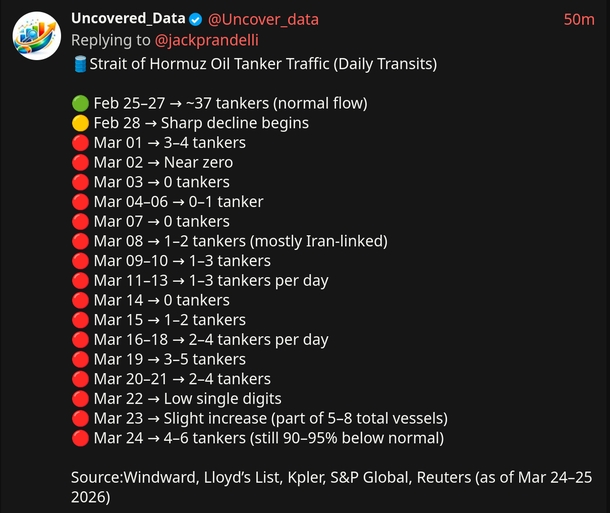
Task: Open @jackprandelli's profile link
Action: point(208,41)
